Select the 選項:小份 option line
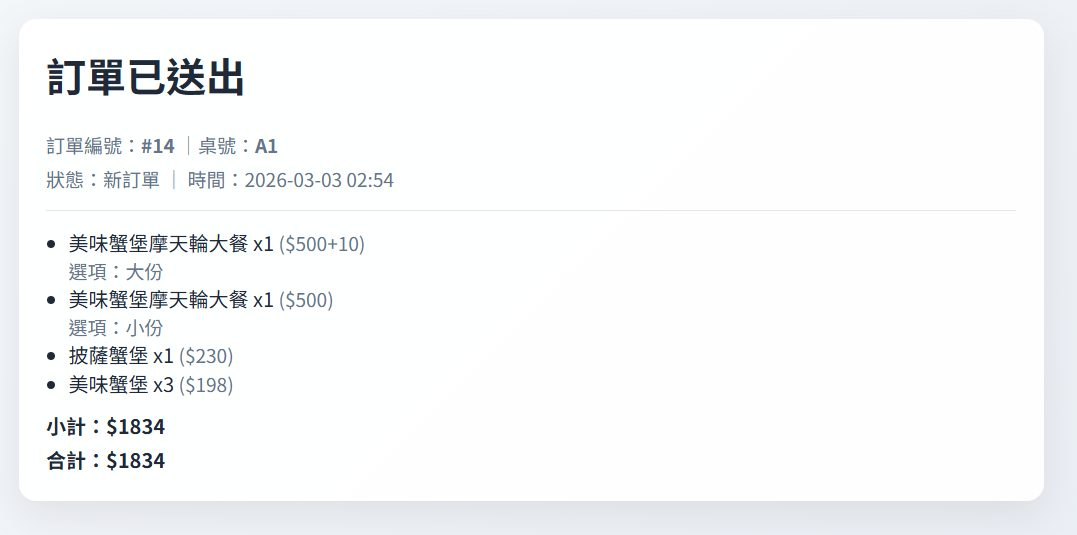The height and width of the screenshot is (535, 1077). [116, 328]
